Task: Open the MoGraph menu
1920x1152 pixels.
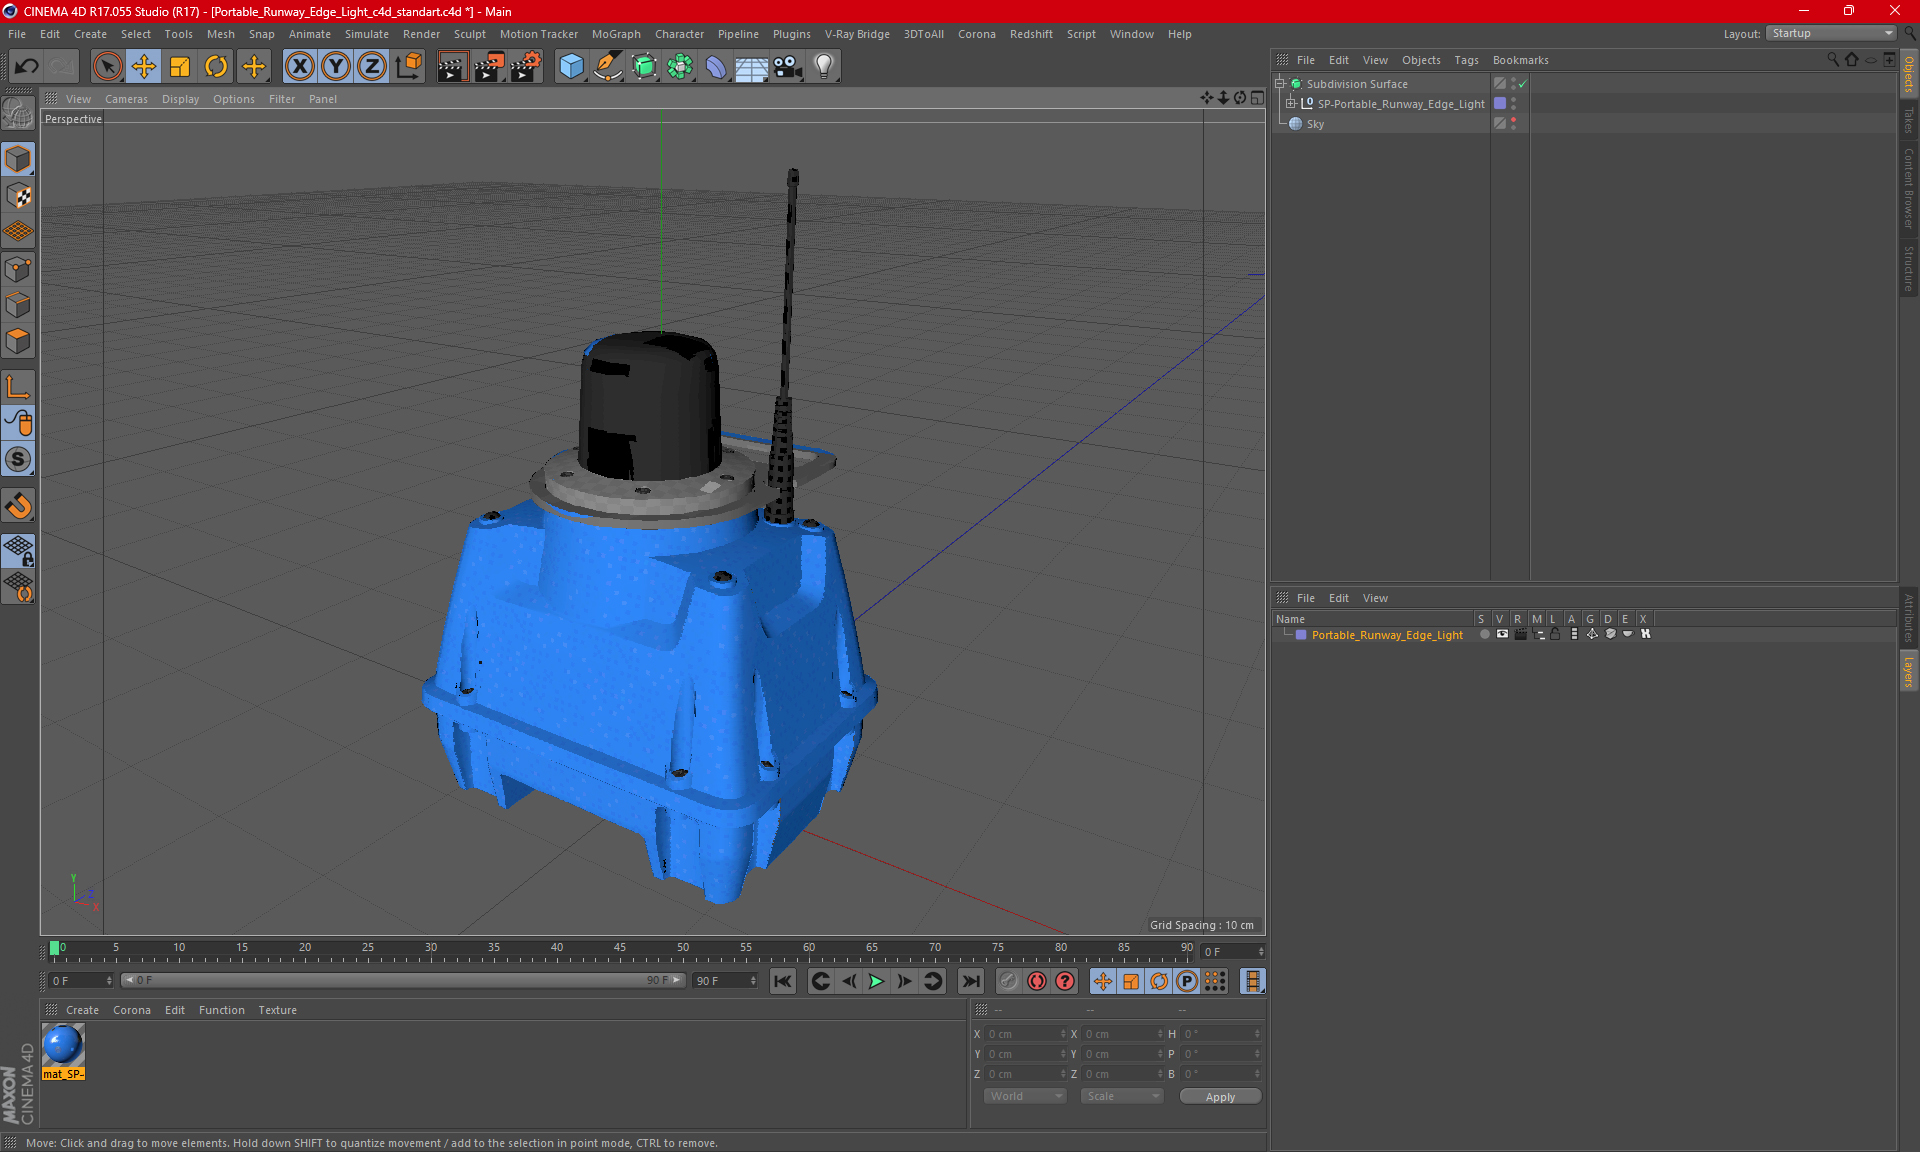Action: coord(616,34)
